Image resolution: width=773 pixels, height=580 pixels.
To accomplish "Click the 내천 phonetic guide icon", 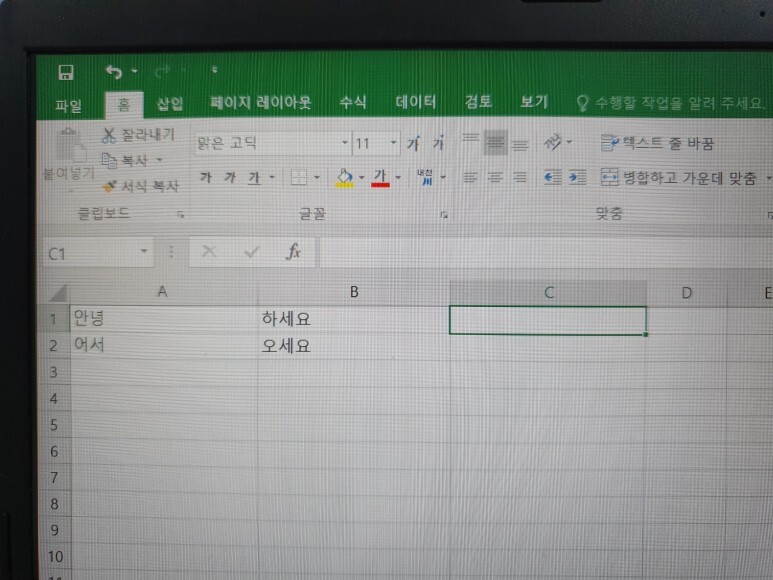I will tap(425, 177).
